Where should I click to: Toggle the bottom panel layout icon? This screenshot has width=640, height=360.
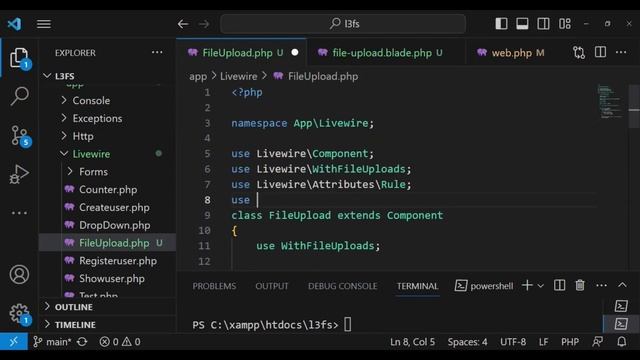coord(522,24)
